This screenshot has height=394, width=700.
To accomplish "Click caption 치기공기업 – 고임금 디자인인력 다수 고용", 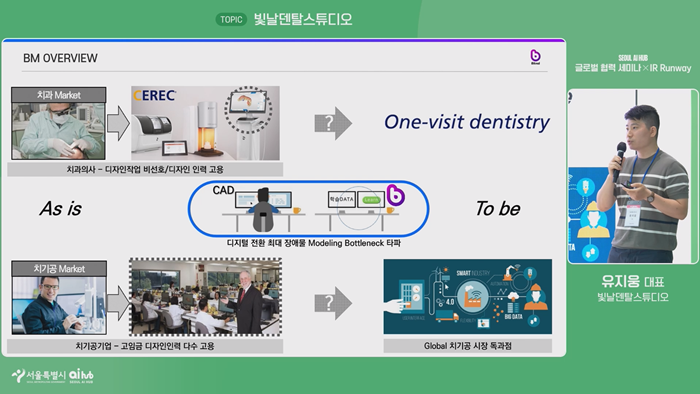I will [145, 346].
